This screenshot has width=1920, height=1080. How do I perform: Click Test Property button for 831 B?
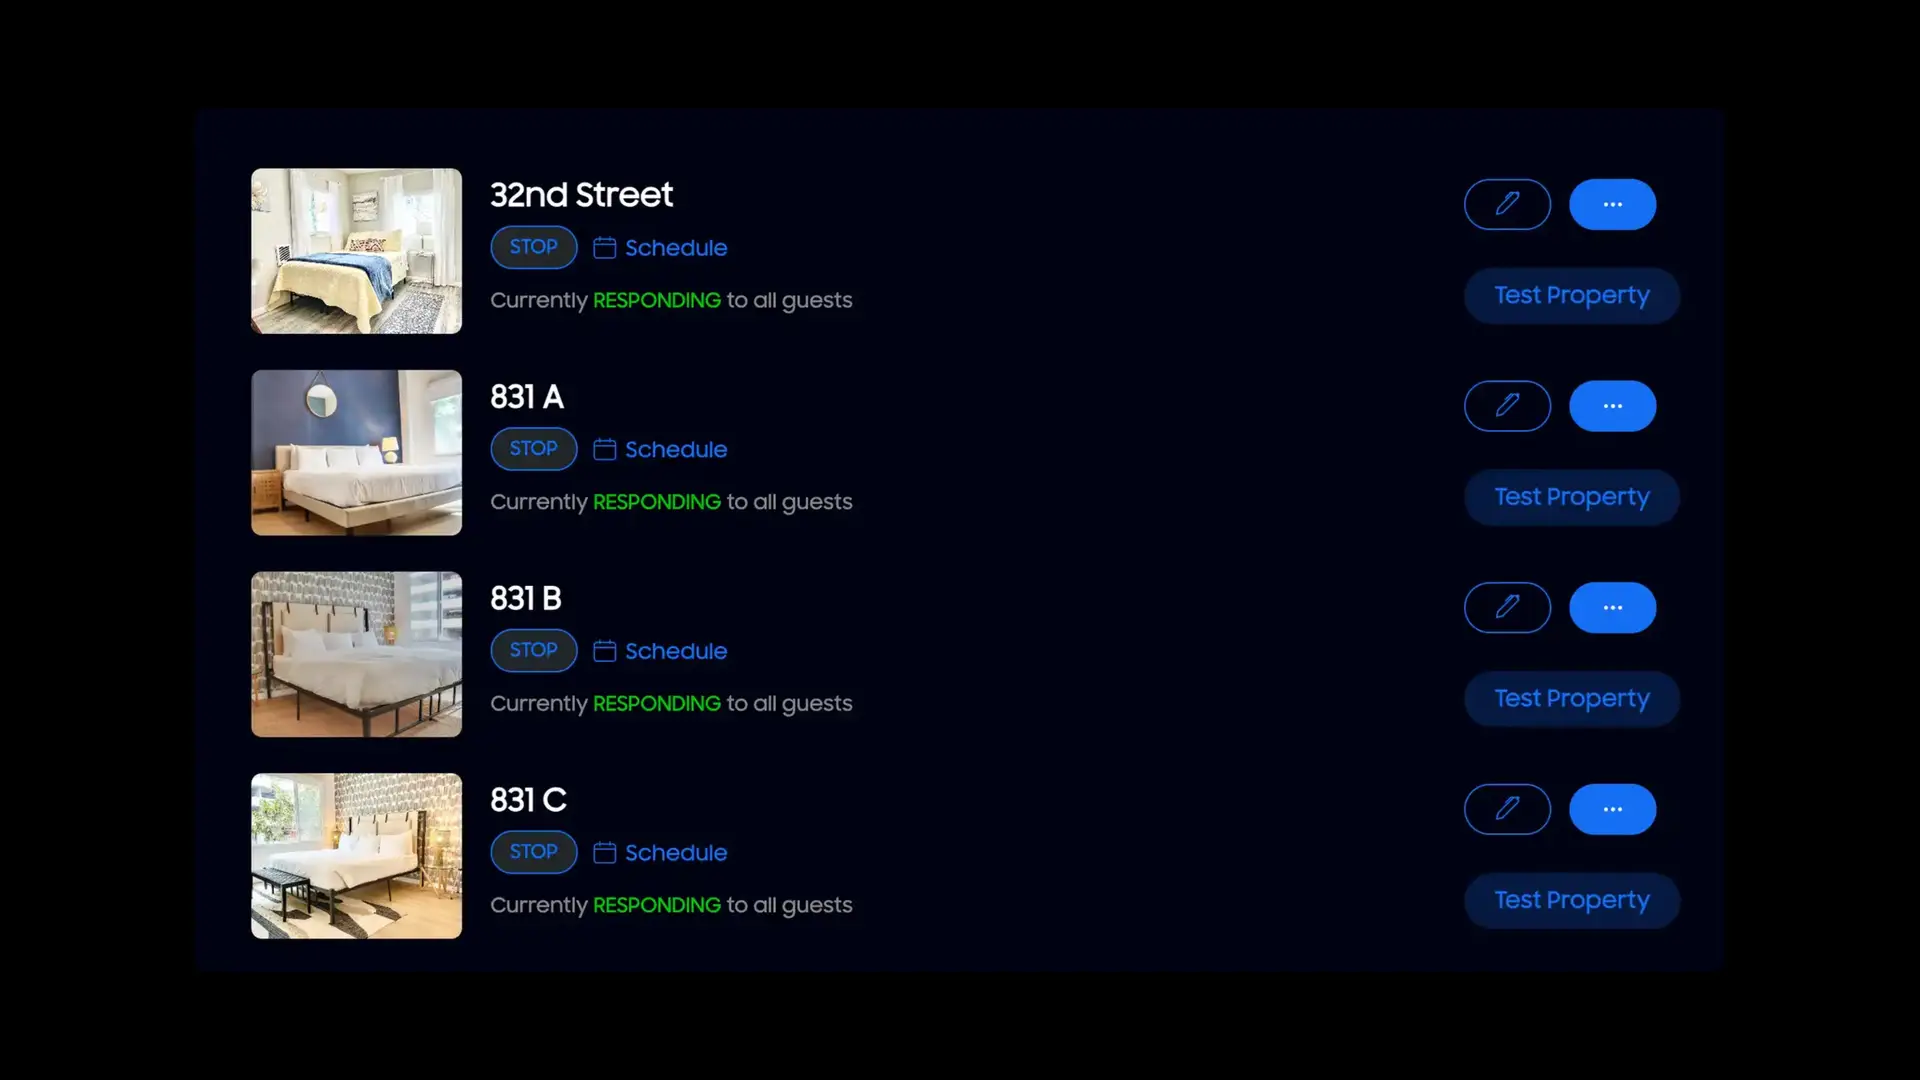point(1572,696)
